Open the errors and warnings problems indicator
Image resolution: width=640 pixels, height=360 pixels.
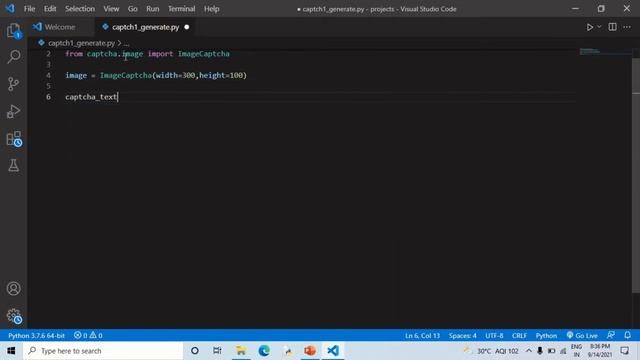(88, 336)
